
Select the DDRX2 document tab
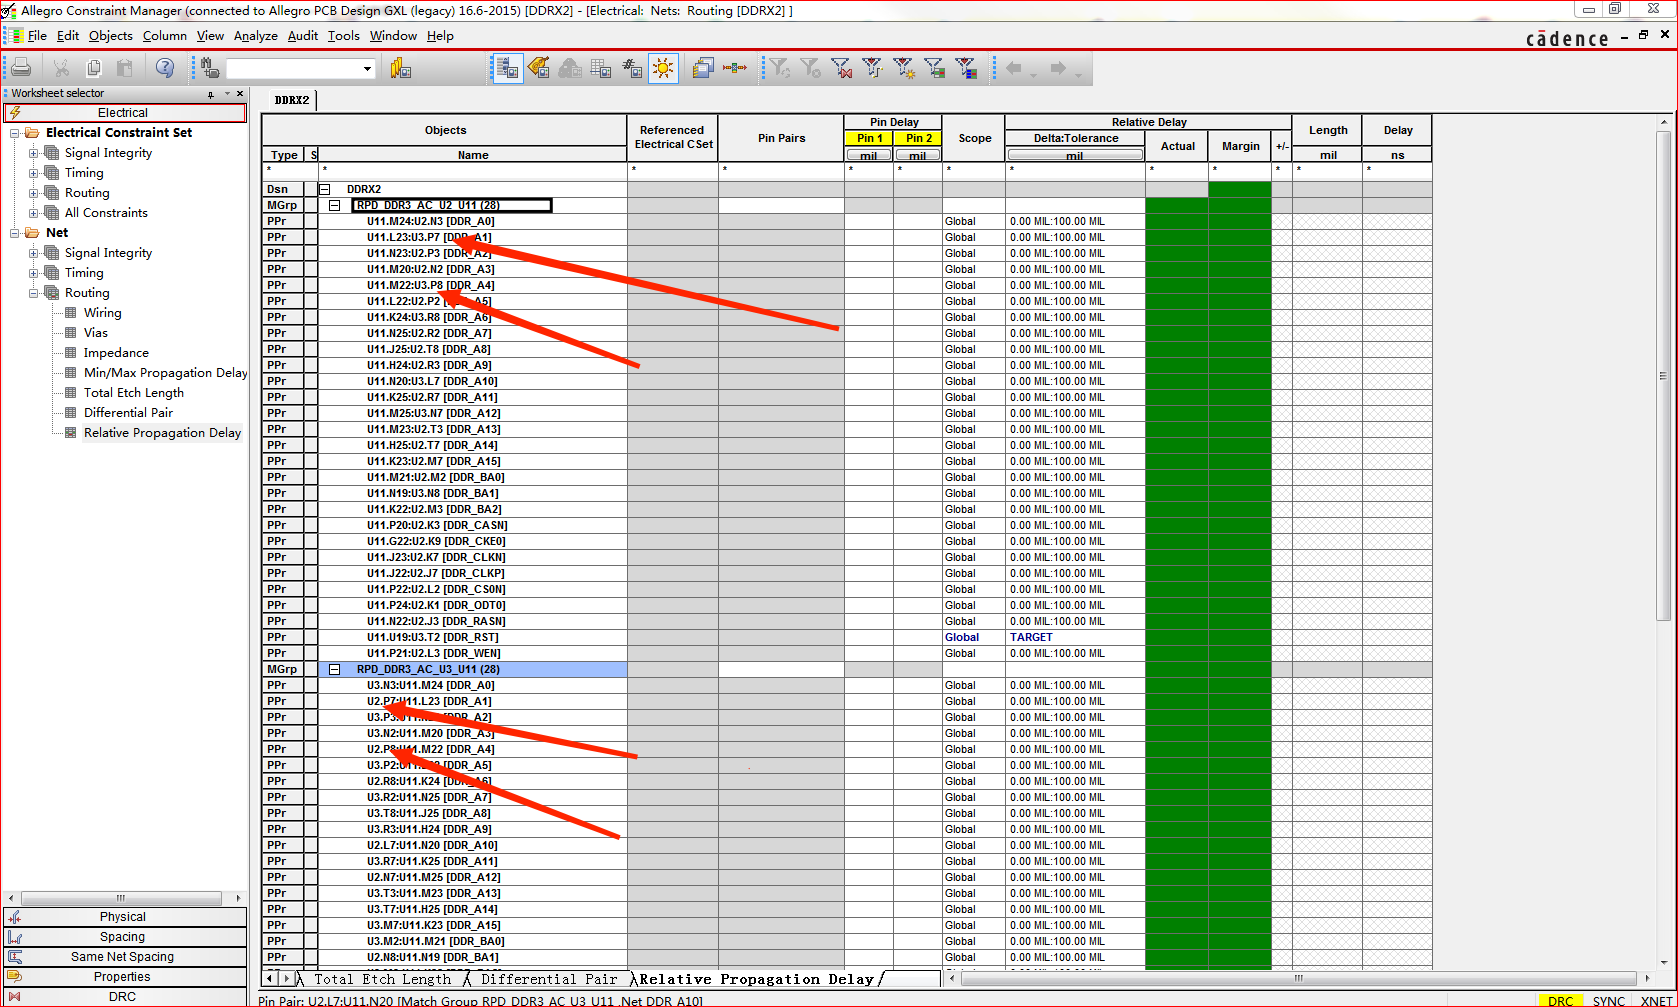pos(292,100)
